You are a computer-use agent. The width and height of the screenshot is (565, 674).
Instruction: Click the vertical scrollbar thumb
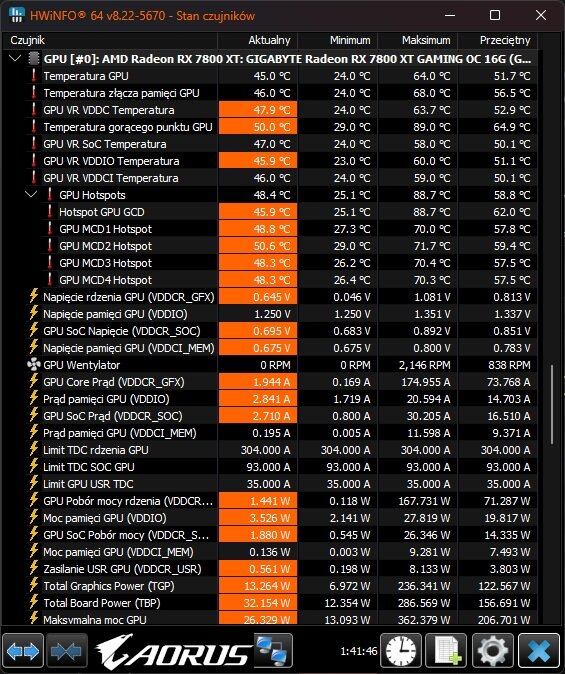click(552, 404)
